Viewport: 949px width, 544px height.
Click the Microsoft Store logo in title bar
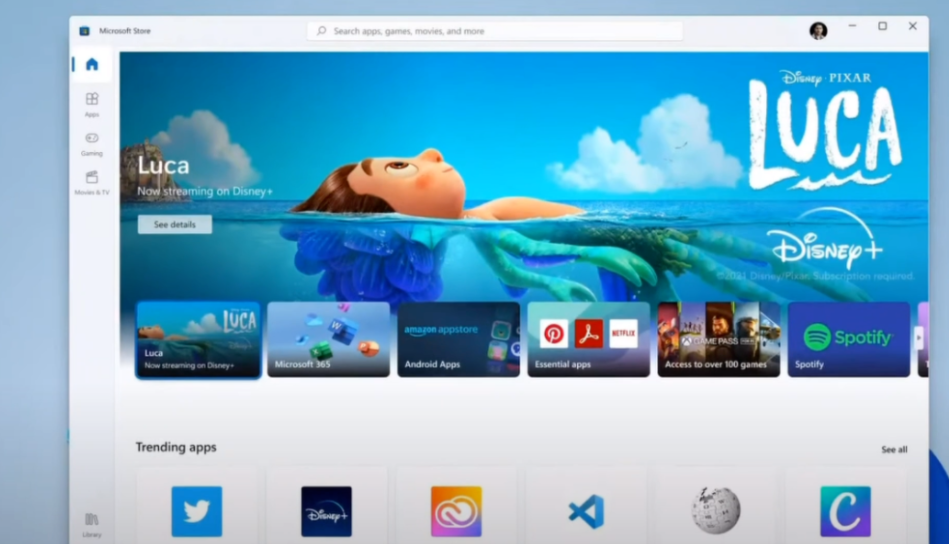tap(85, 31)
